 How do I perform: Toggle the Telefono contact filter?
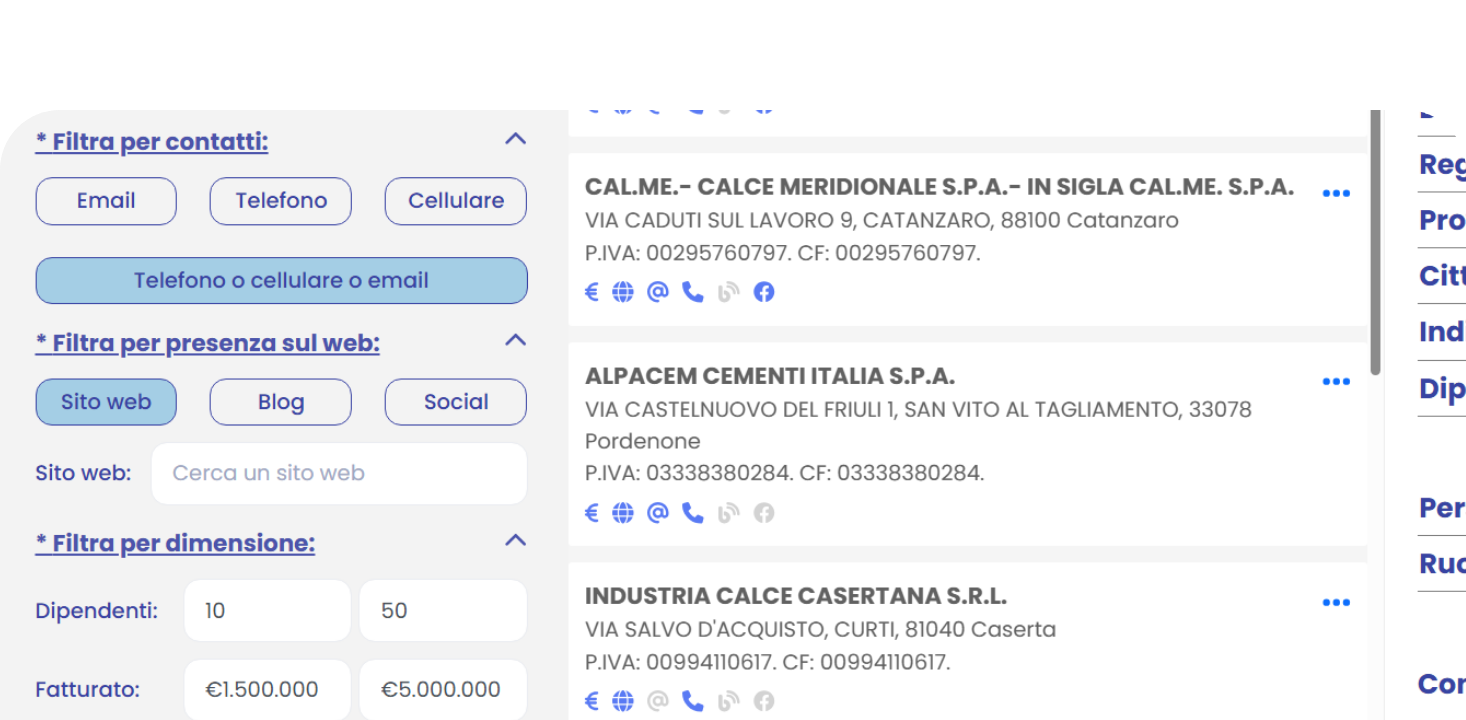(x=281, y=201)
